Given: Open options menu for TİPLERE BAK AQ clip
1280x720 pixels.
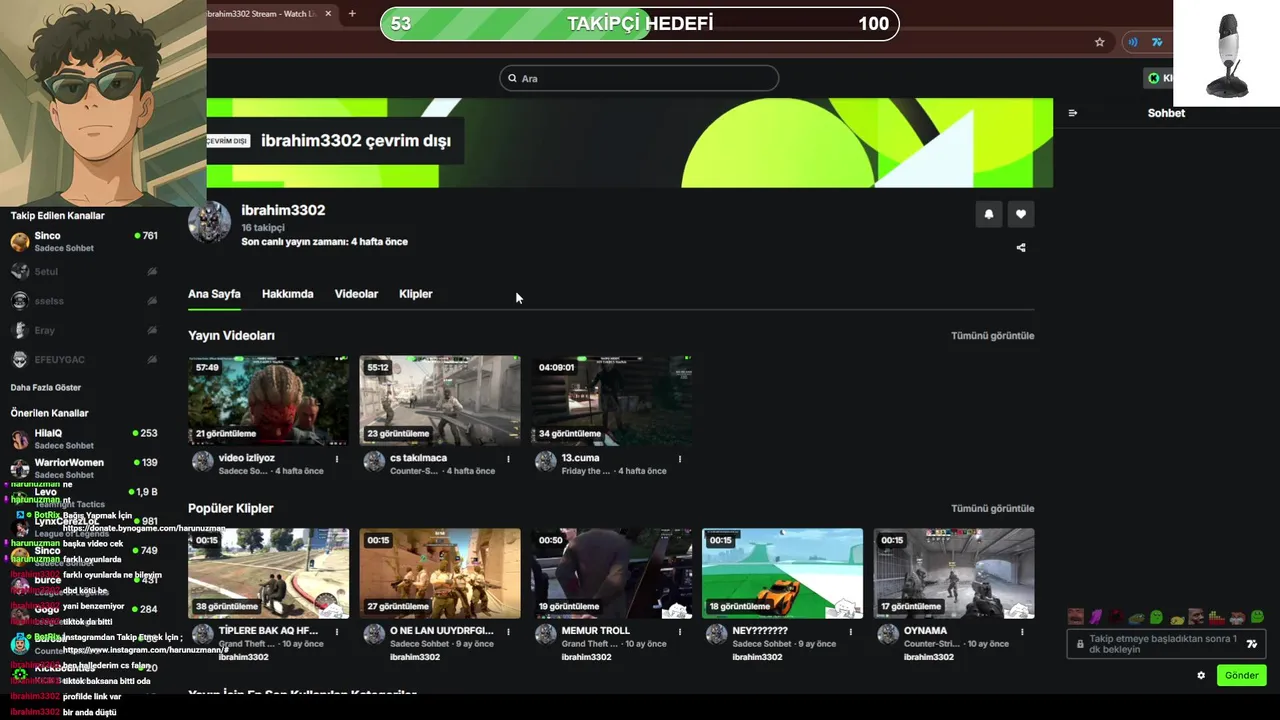Looking at the screenshot, I should (x=337, y=632).
